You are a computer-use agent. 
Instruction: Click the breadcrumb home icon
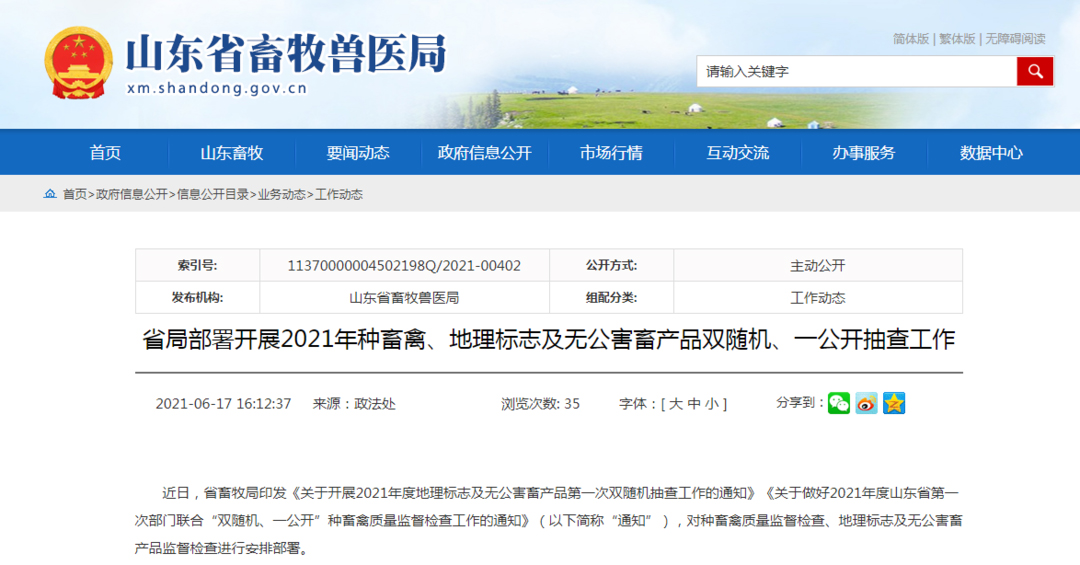tap(50, 194)
